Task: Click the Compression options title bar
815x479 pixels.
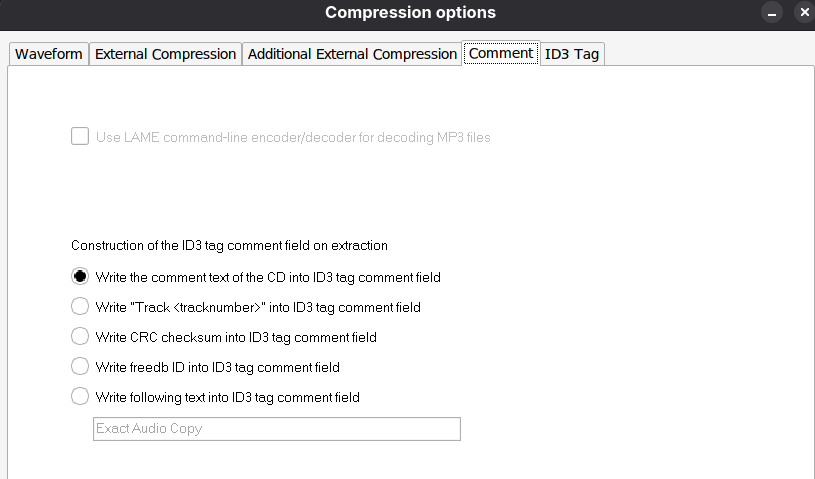Action: coord(410,13)
